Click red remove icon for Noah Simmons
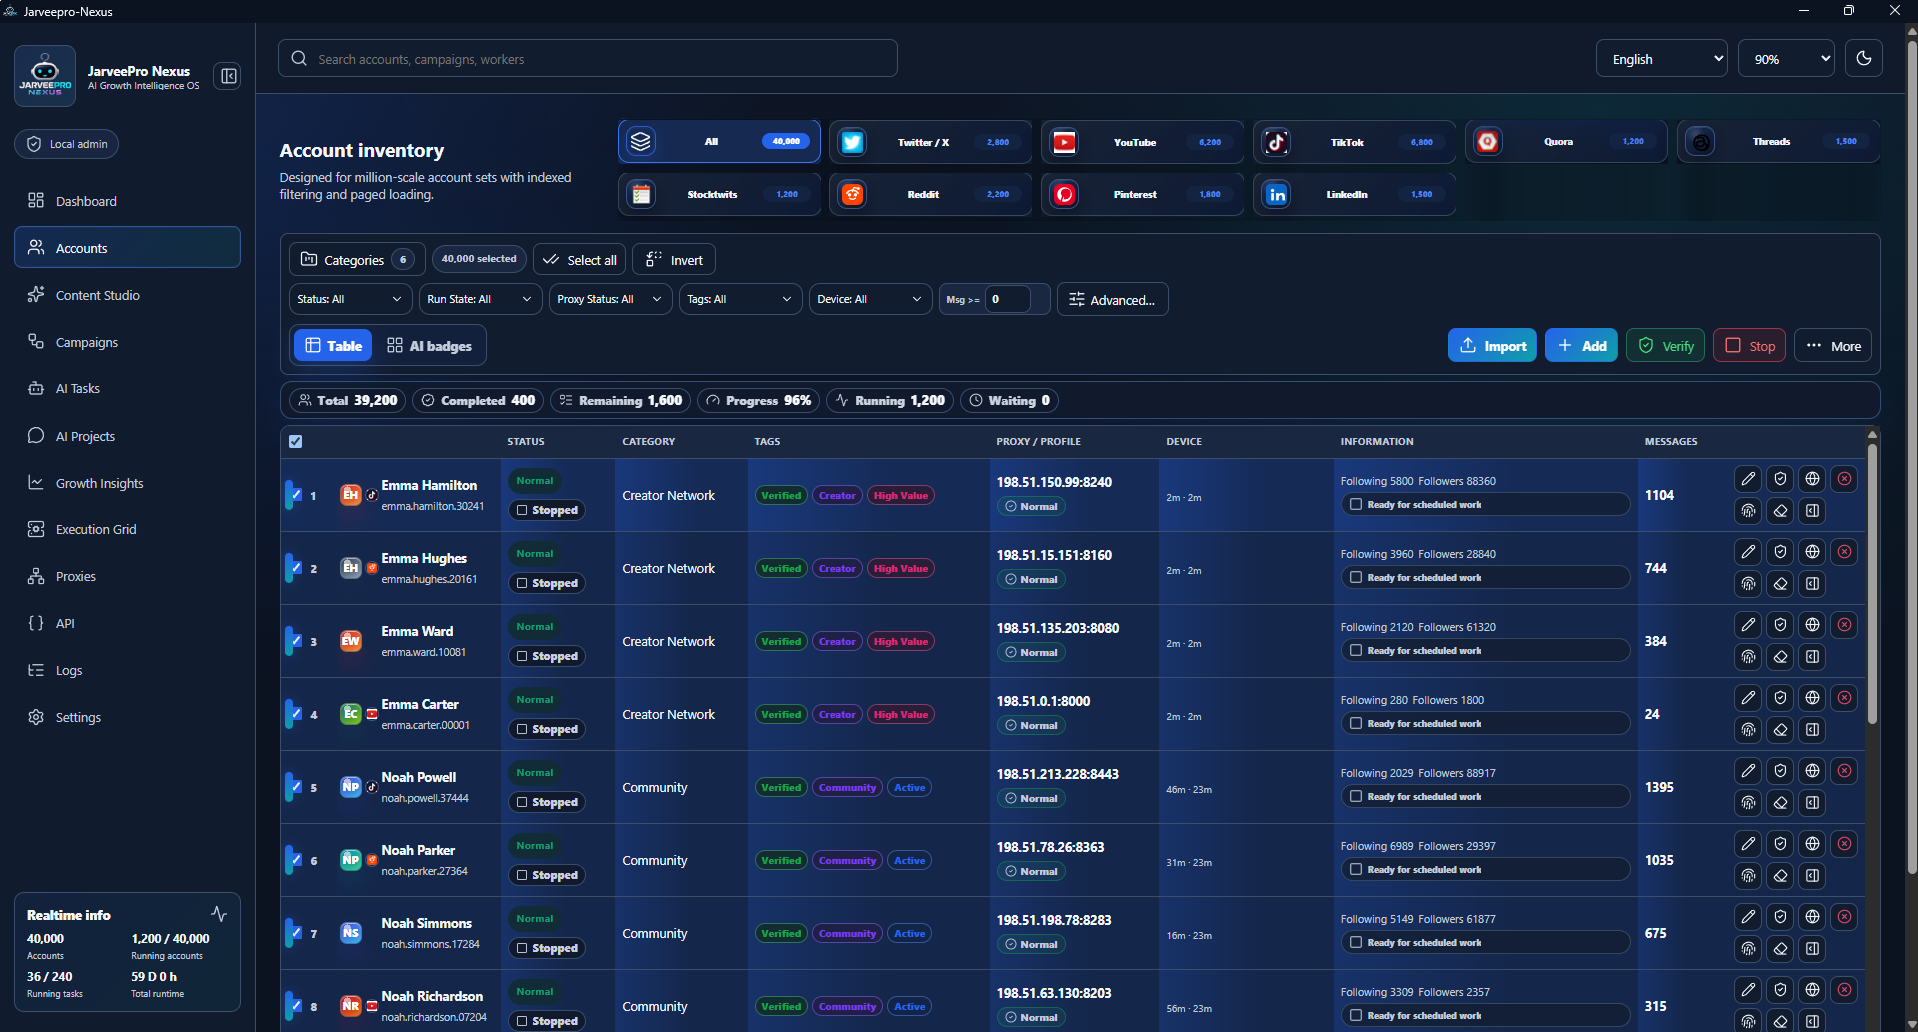 [1844, 917]
